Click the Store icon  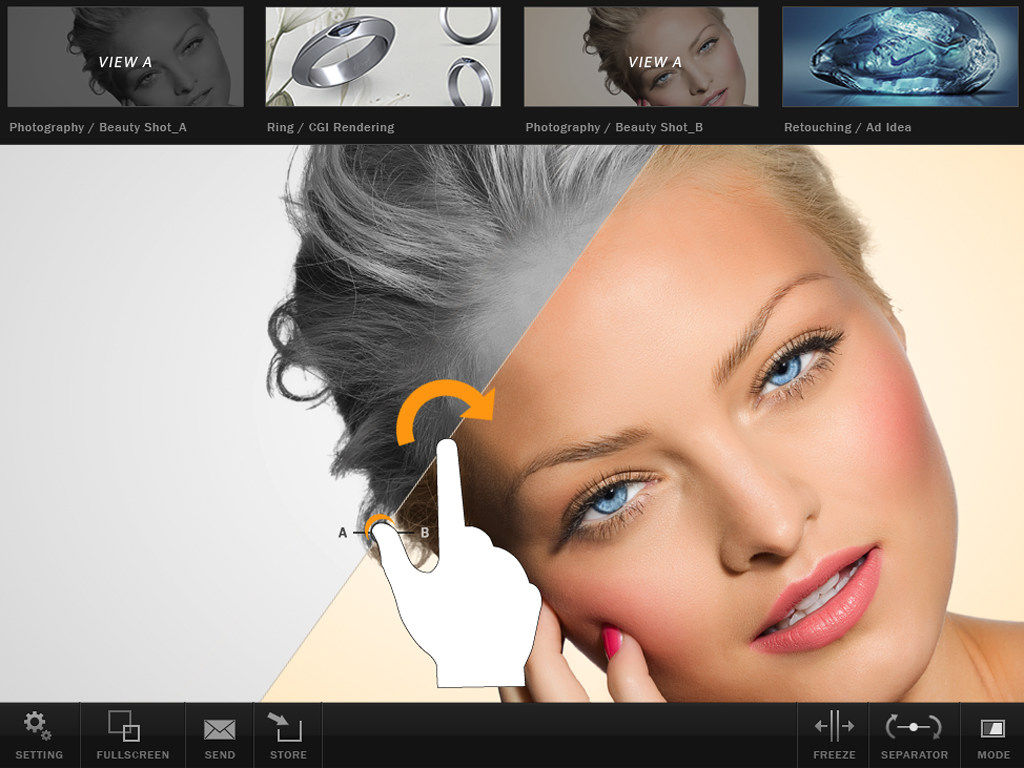tap(285, 727)
